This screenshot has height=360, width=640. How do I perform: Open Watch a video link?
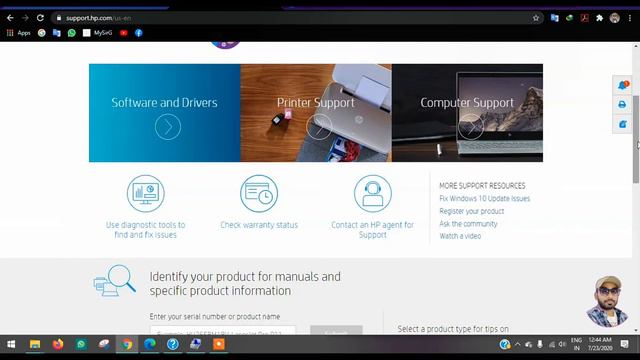460,236
